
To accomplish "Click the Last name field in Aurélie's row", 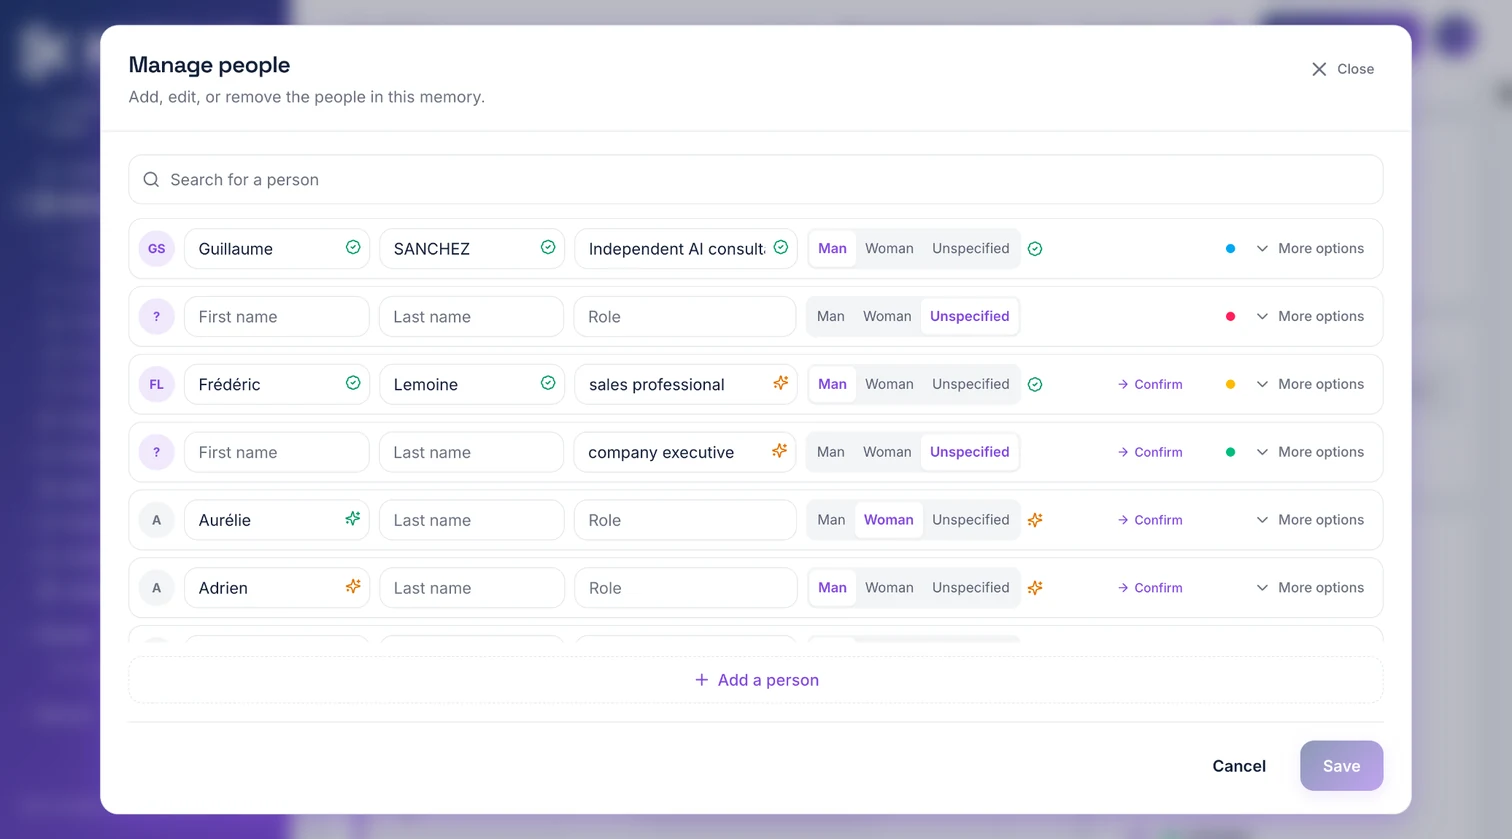I will [471, 520].
